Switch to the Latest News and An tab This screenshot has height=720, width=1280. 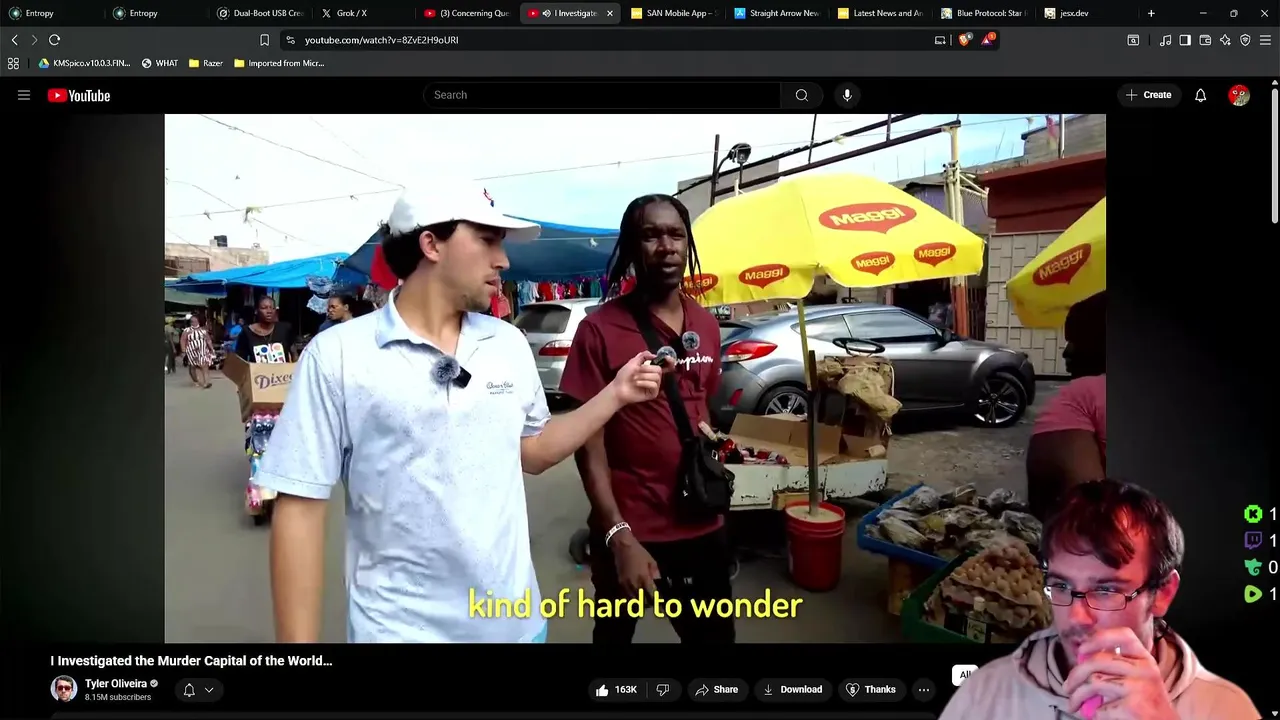tap(881, 13)
